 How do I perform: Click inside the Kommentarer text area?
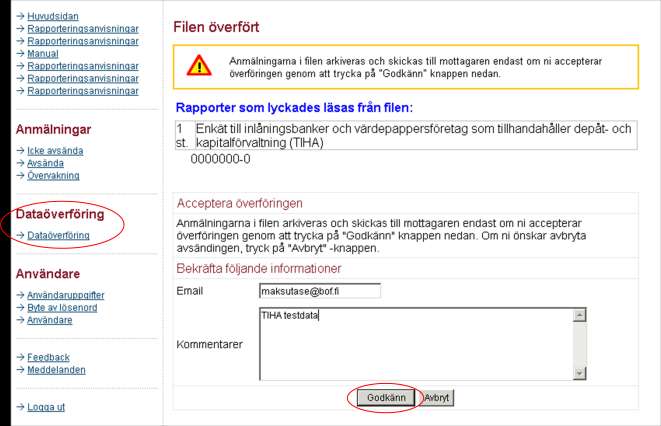click(416, 344)
